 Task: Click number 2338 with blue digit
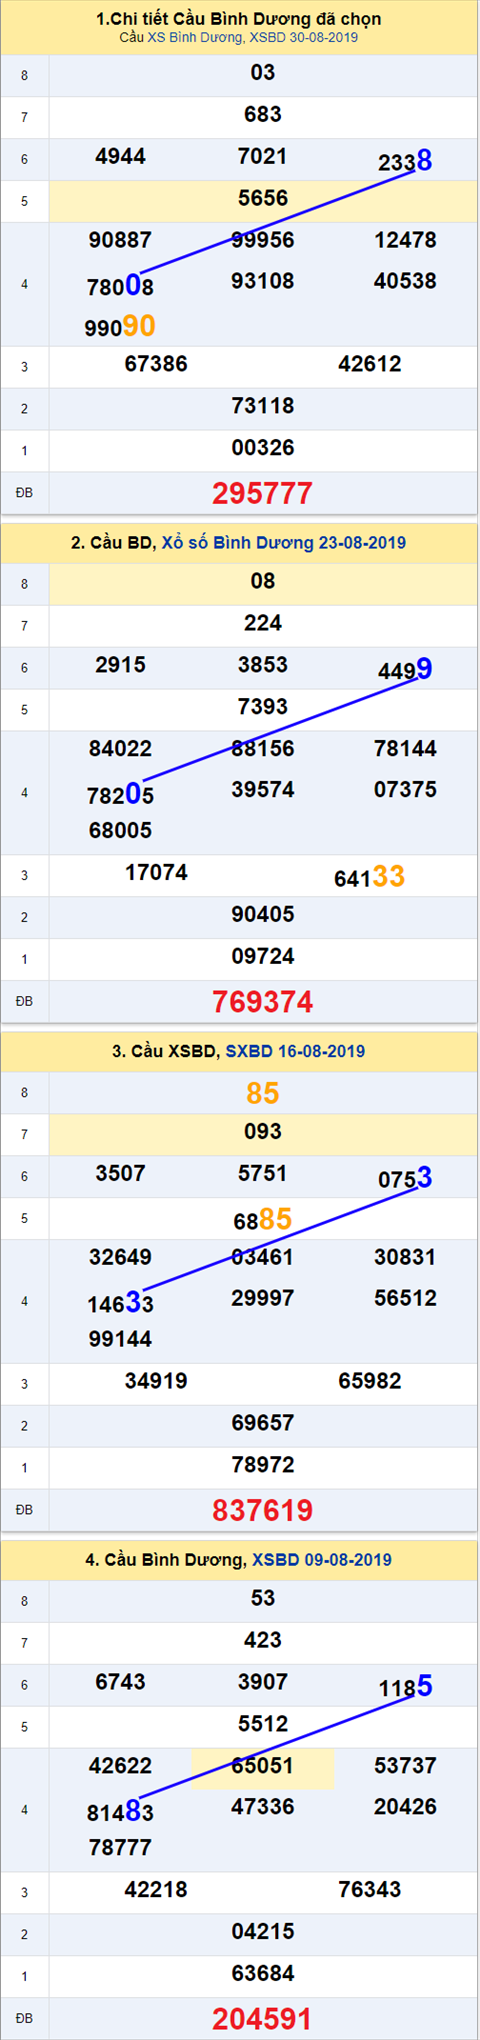[x=405, y=161]
